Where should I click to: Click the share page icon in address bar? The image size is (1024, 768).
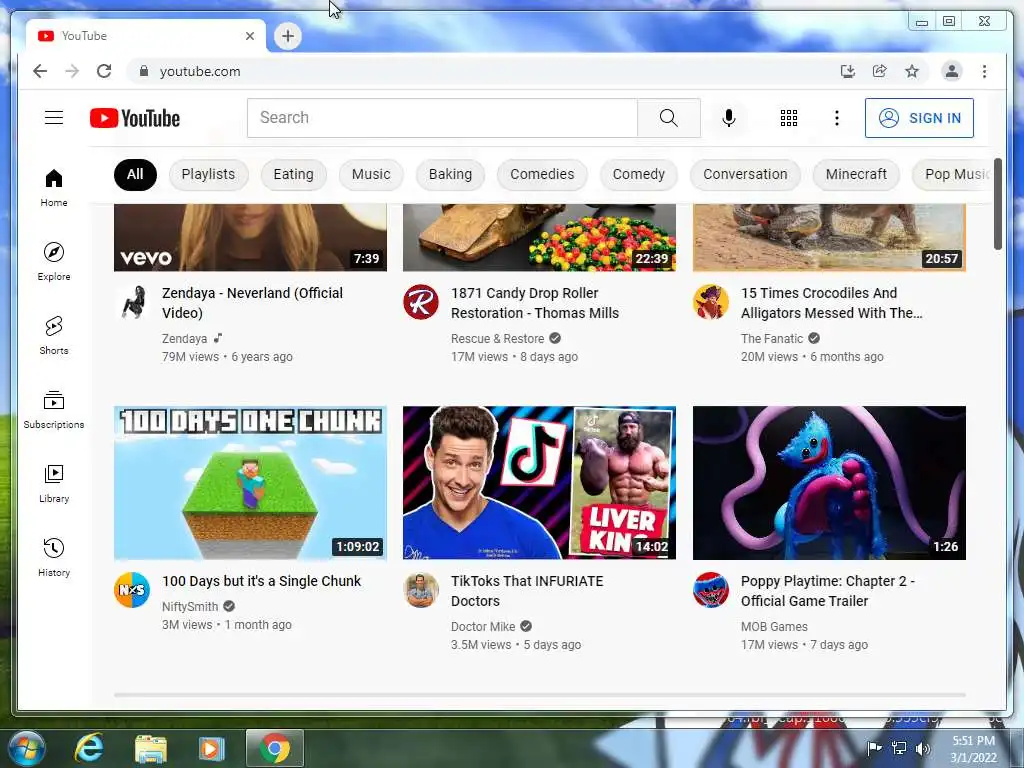point(880,71)
